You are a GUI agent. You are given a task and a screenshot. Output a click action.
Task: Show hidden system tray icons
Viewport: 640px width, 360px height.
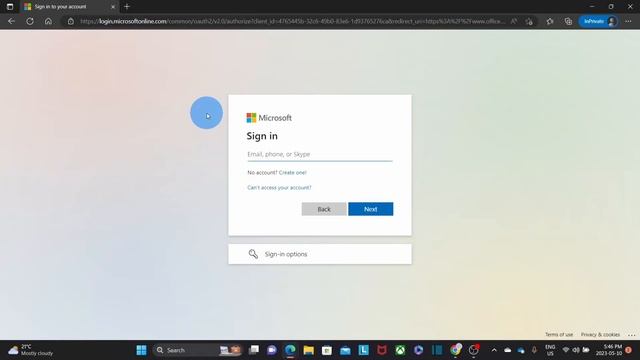click(x=494, y=350)
